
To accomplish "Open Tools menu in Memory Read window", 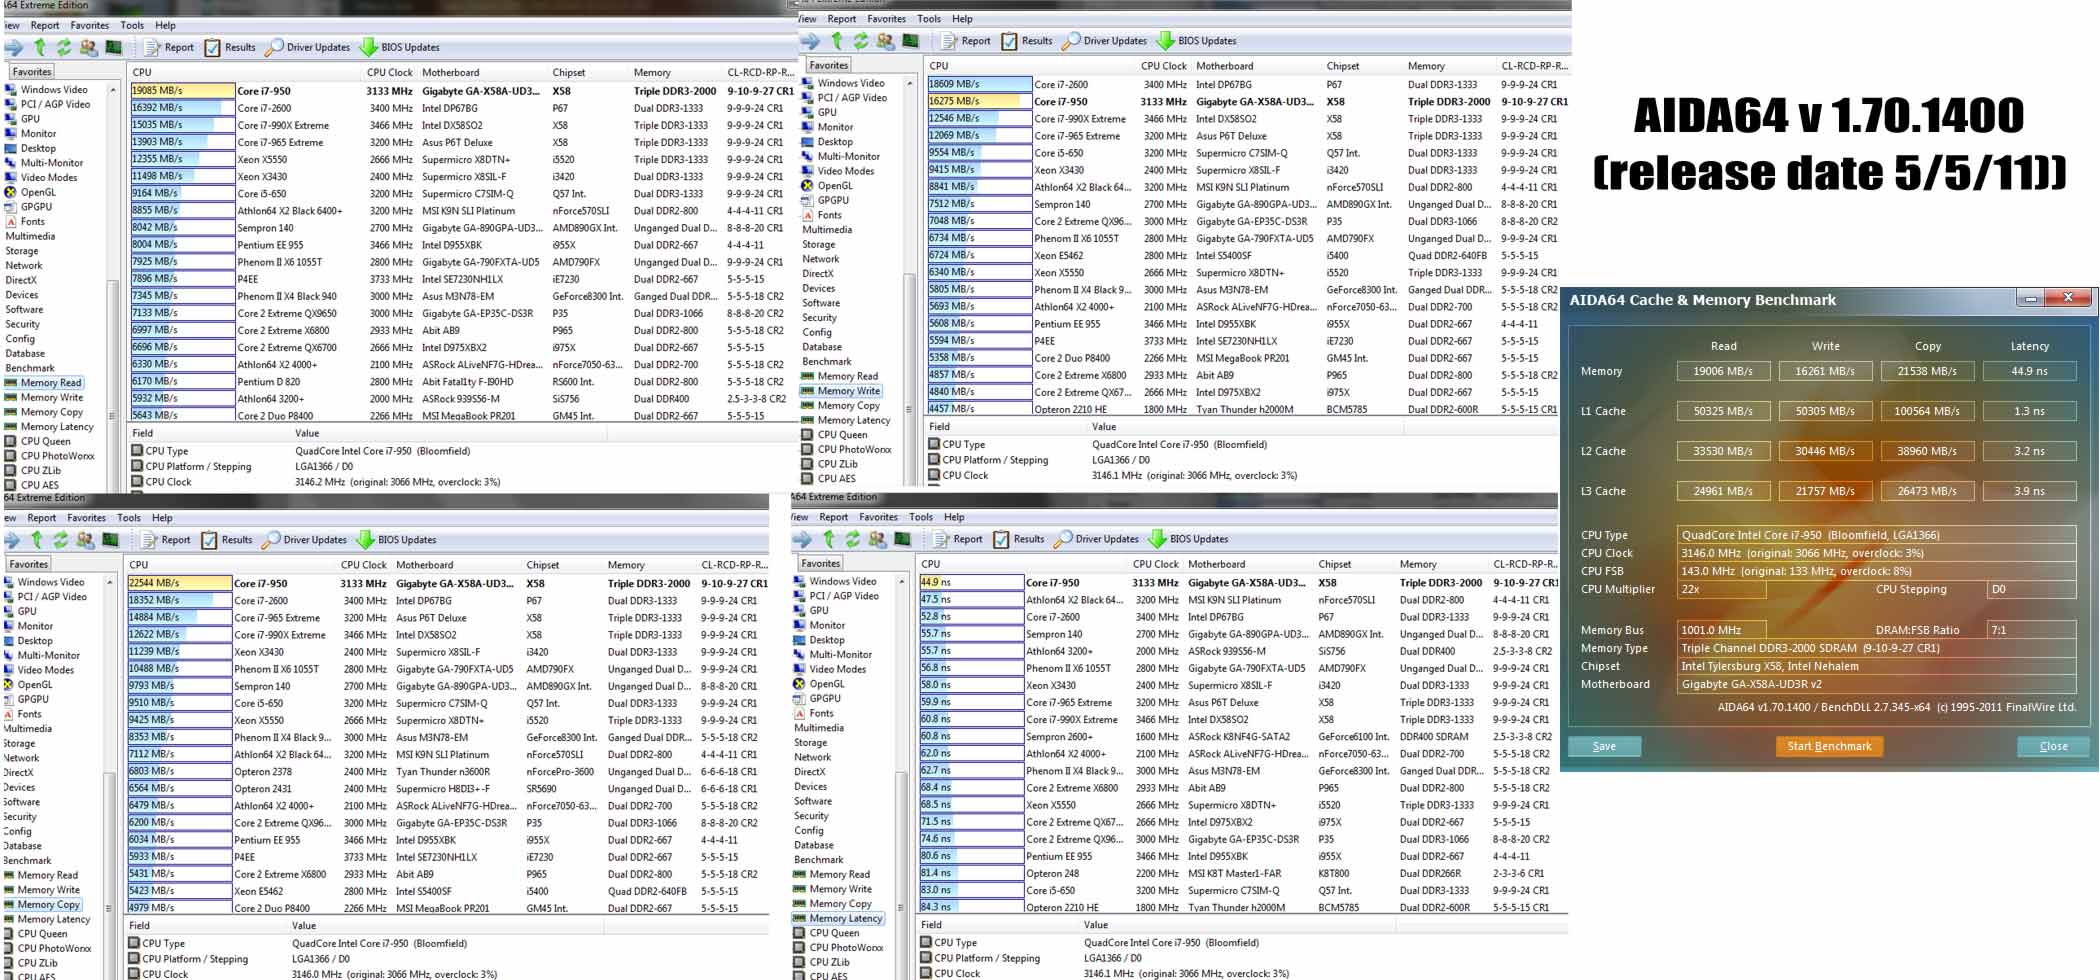I will (x=132, y=25).
